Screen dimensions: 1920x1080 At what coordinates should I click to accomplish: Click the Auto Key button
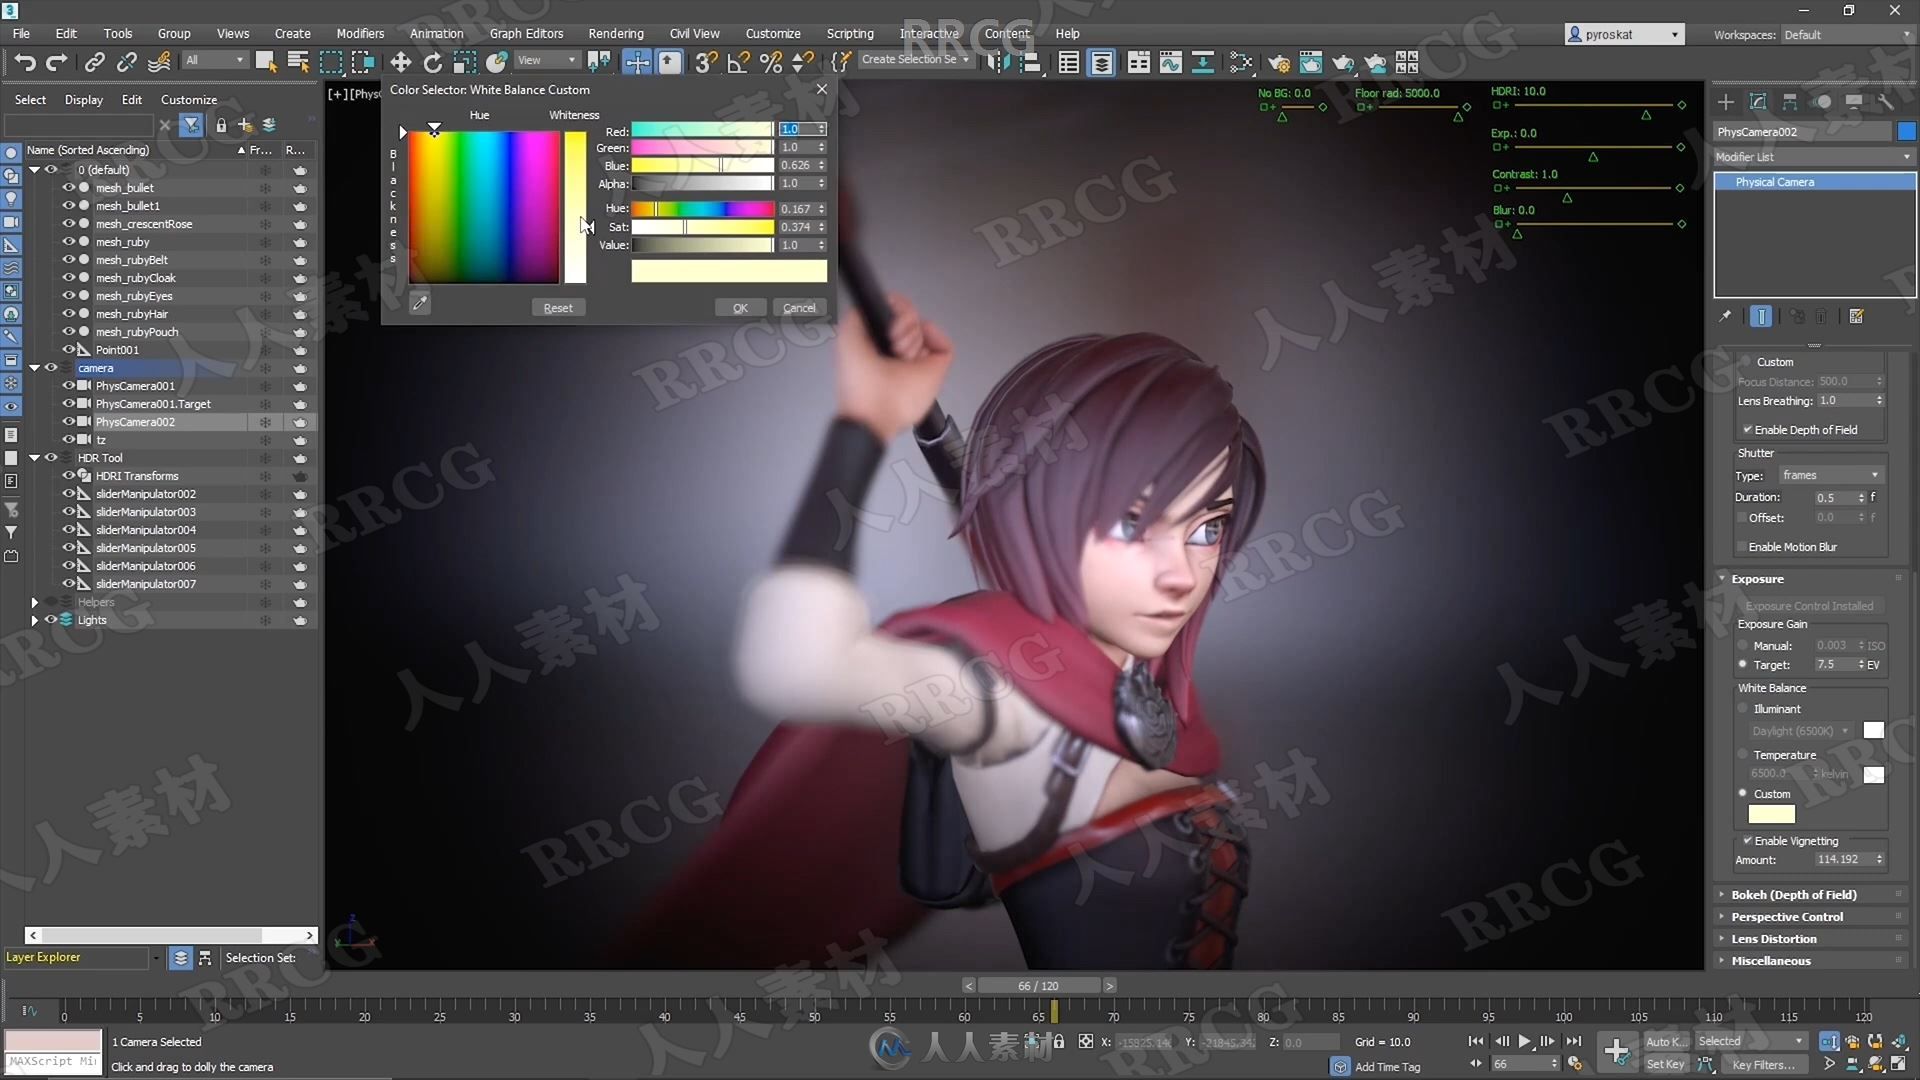point(1666,1041)
